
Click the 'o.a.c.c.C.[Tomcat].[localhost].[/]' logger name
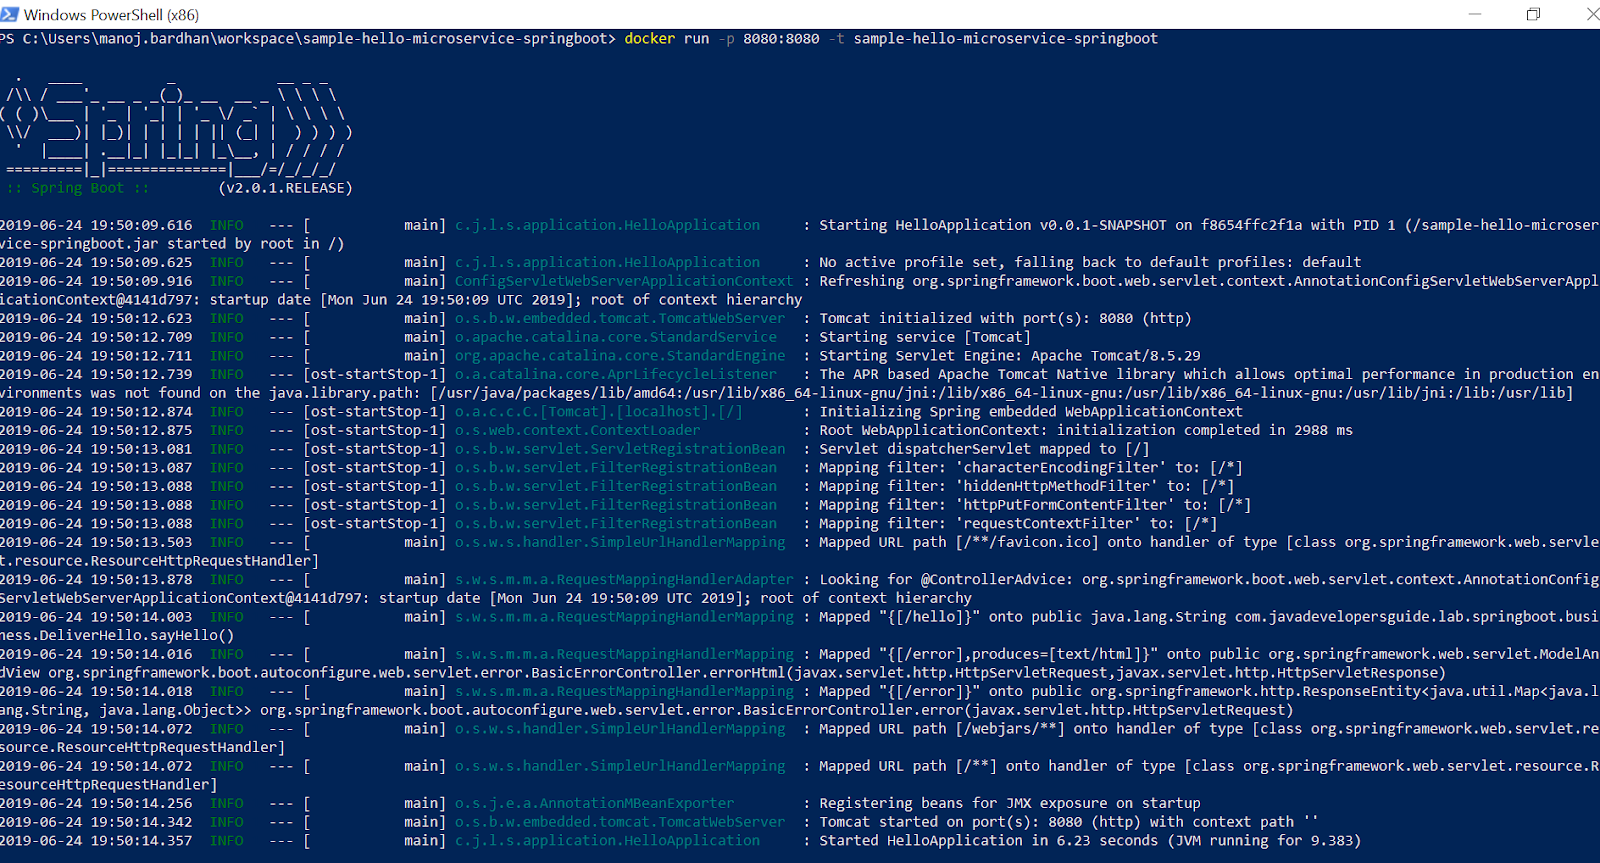[x=599, y=412]
